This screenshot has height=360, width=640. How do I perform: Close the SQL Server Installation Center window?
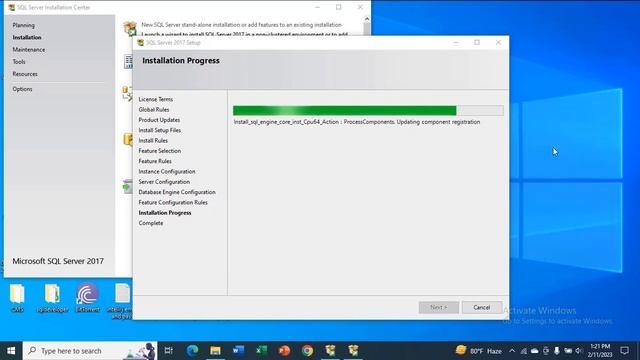360,7
